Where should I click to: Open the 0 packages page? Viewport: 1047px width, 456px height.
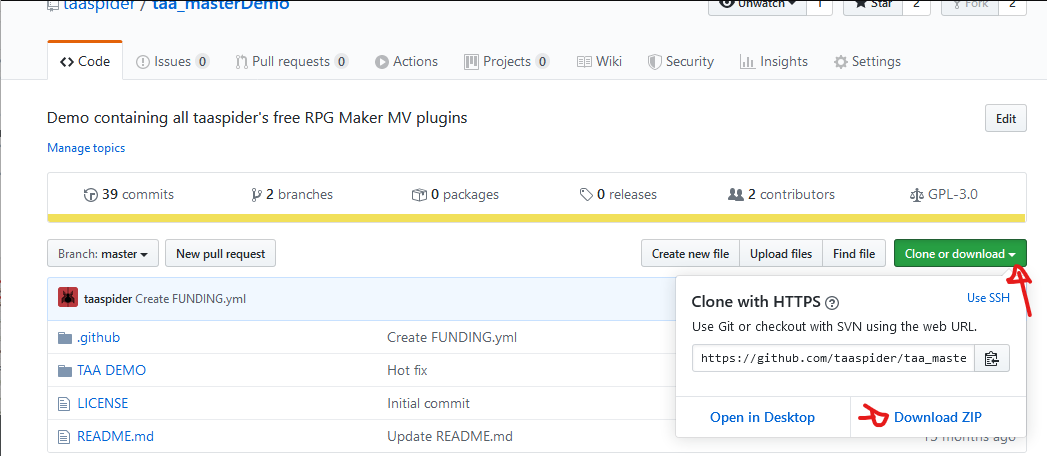(x=455, y=194)
